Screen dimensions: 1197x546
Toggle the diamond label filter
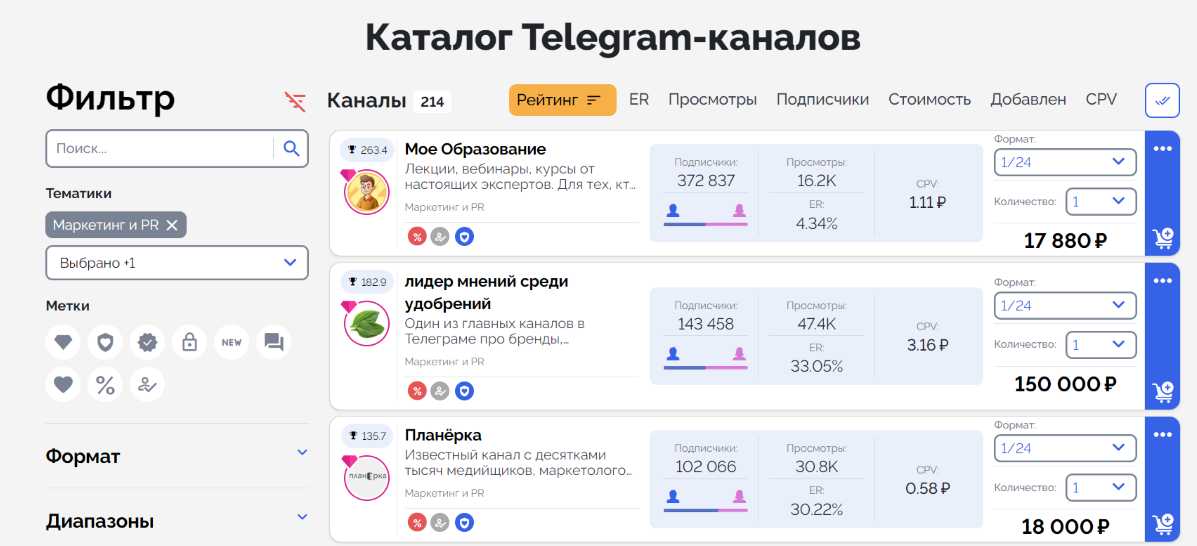pyautogui.click(x=64, y=342)
